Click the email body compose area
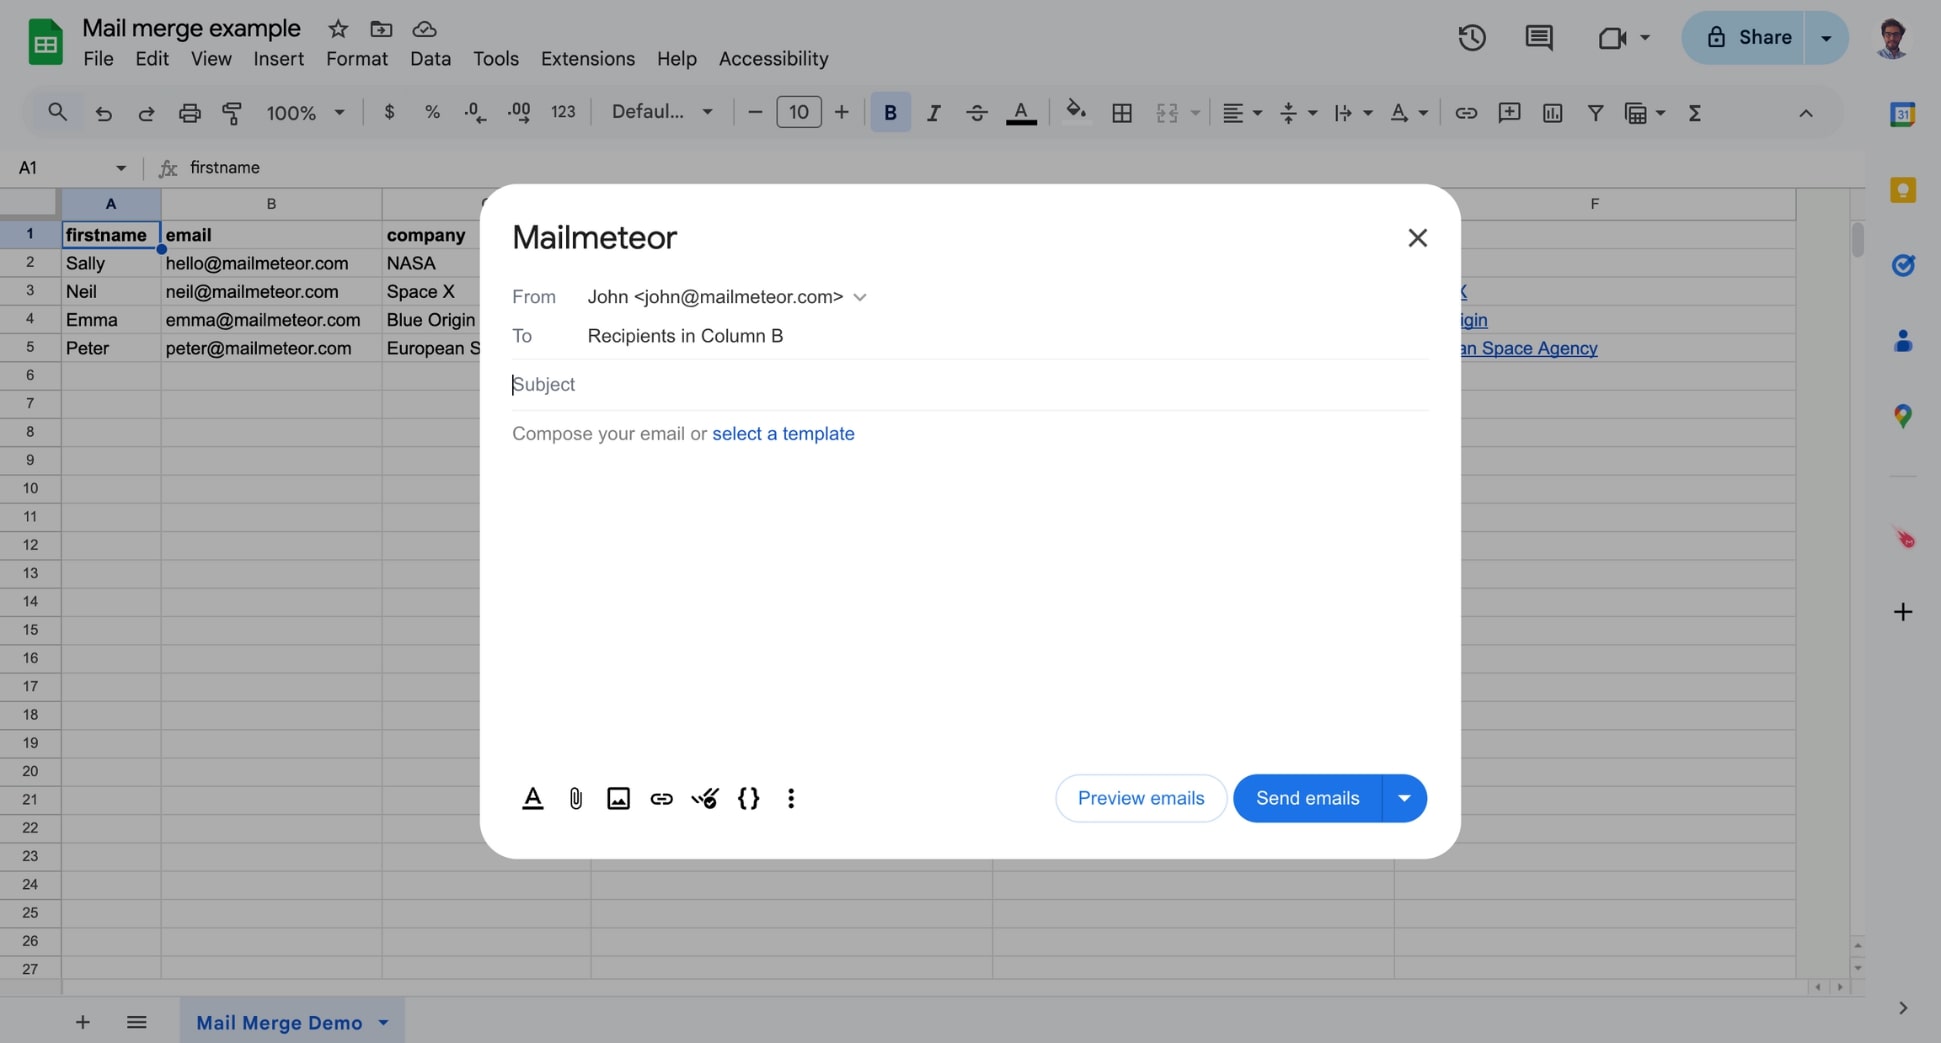The image size is (1941, 1043). [x=970, y=590]
